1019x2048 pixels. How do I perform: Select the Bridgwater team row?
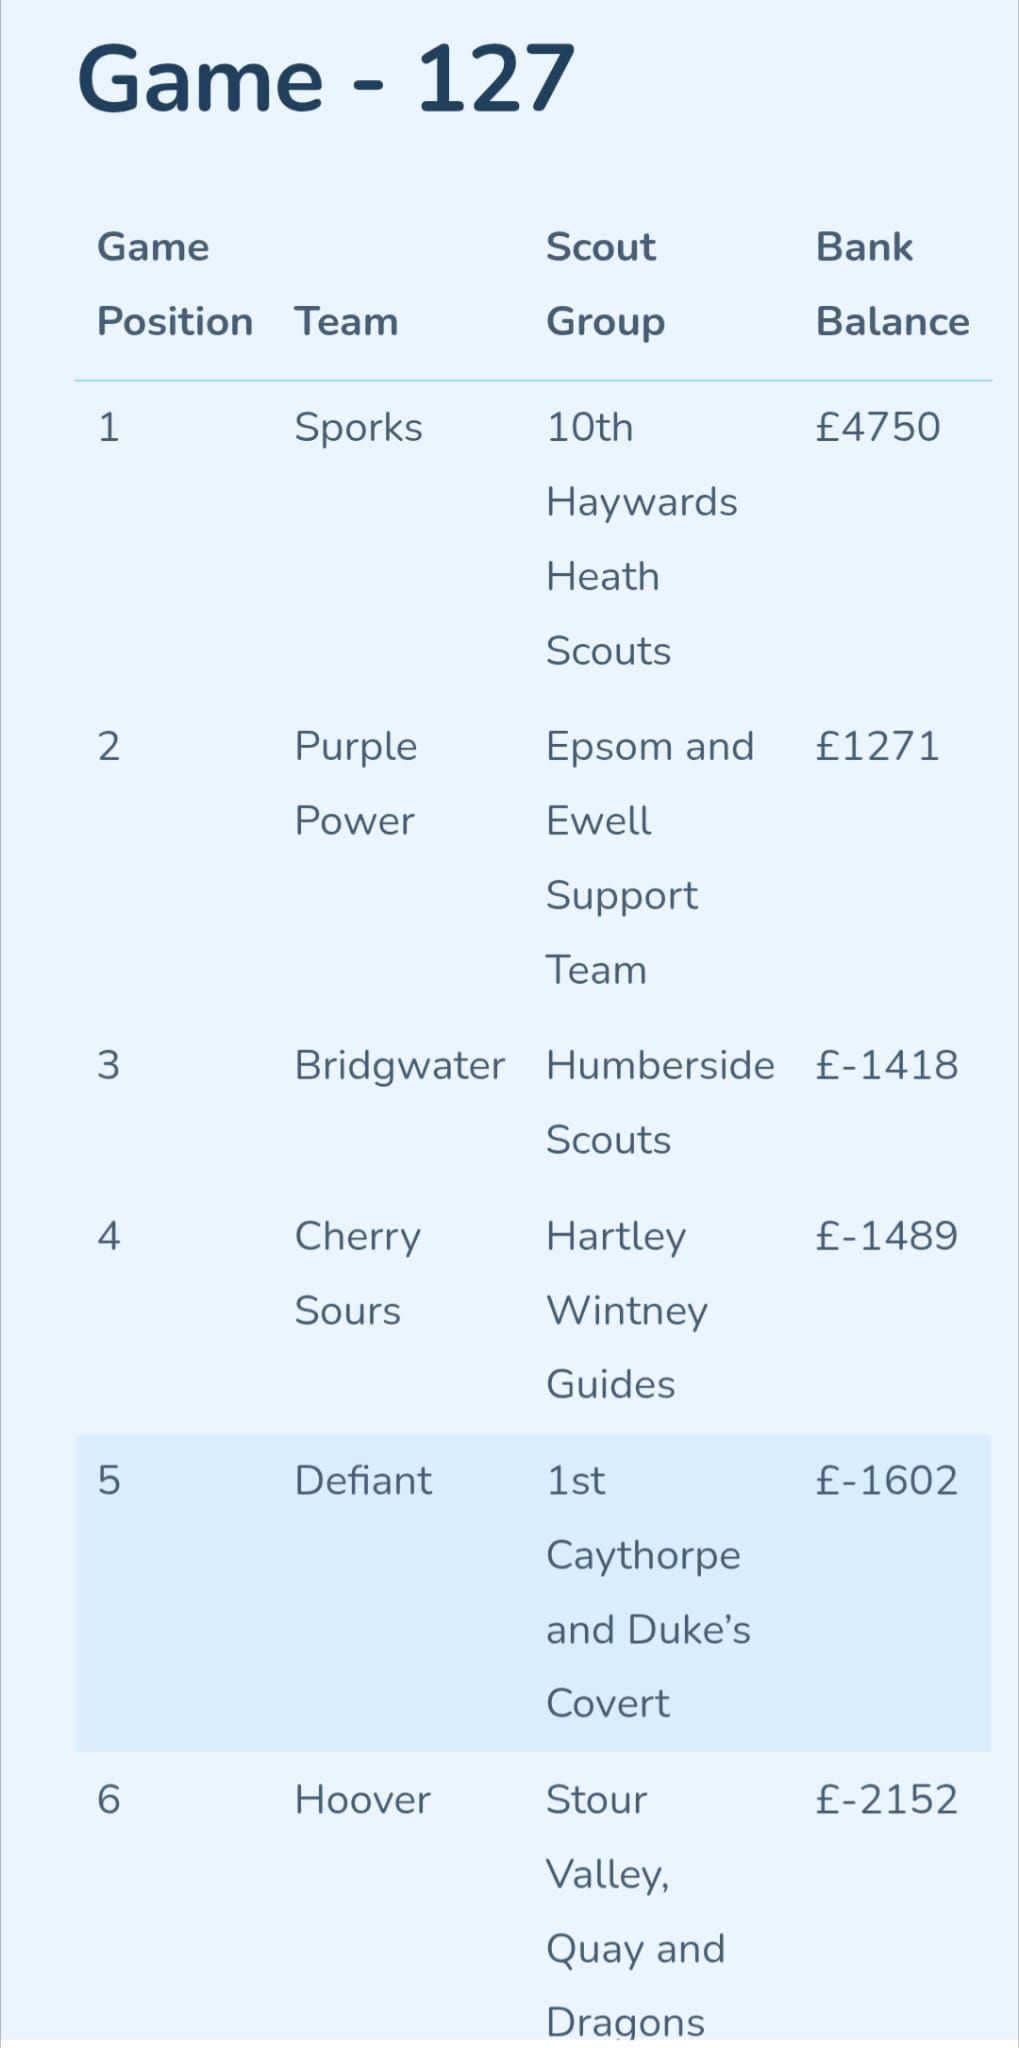tap(533, 1103)
